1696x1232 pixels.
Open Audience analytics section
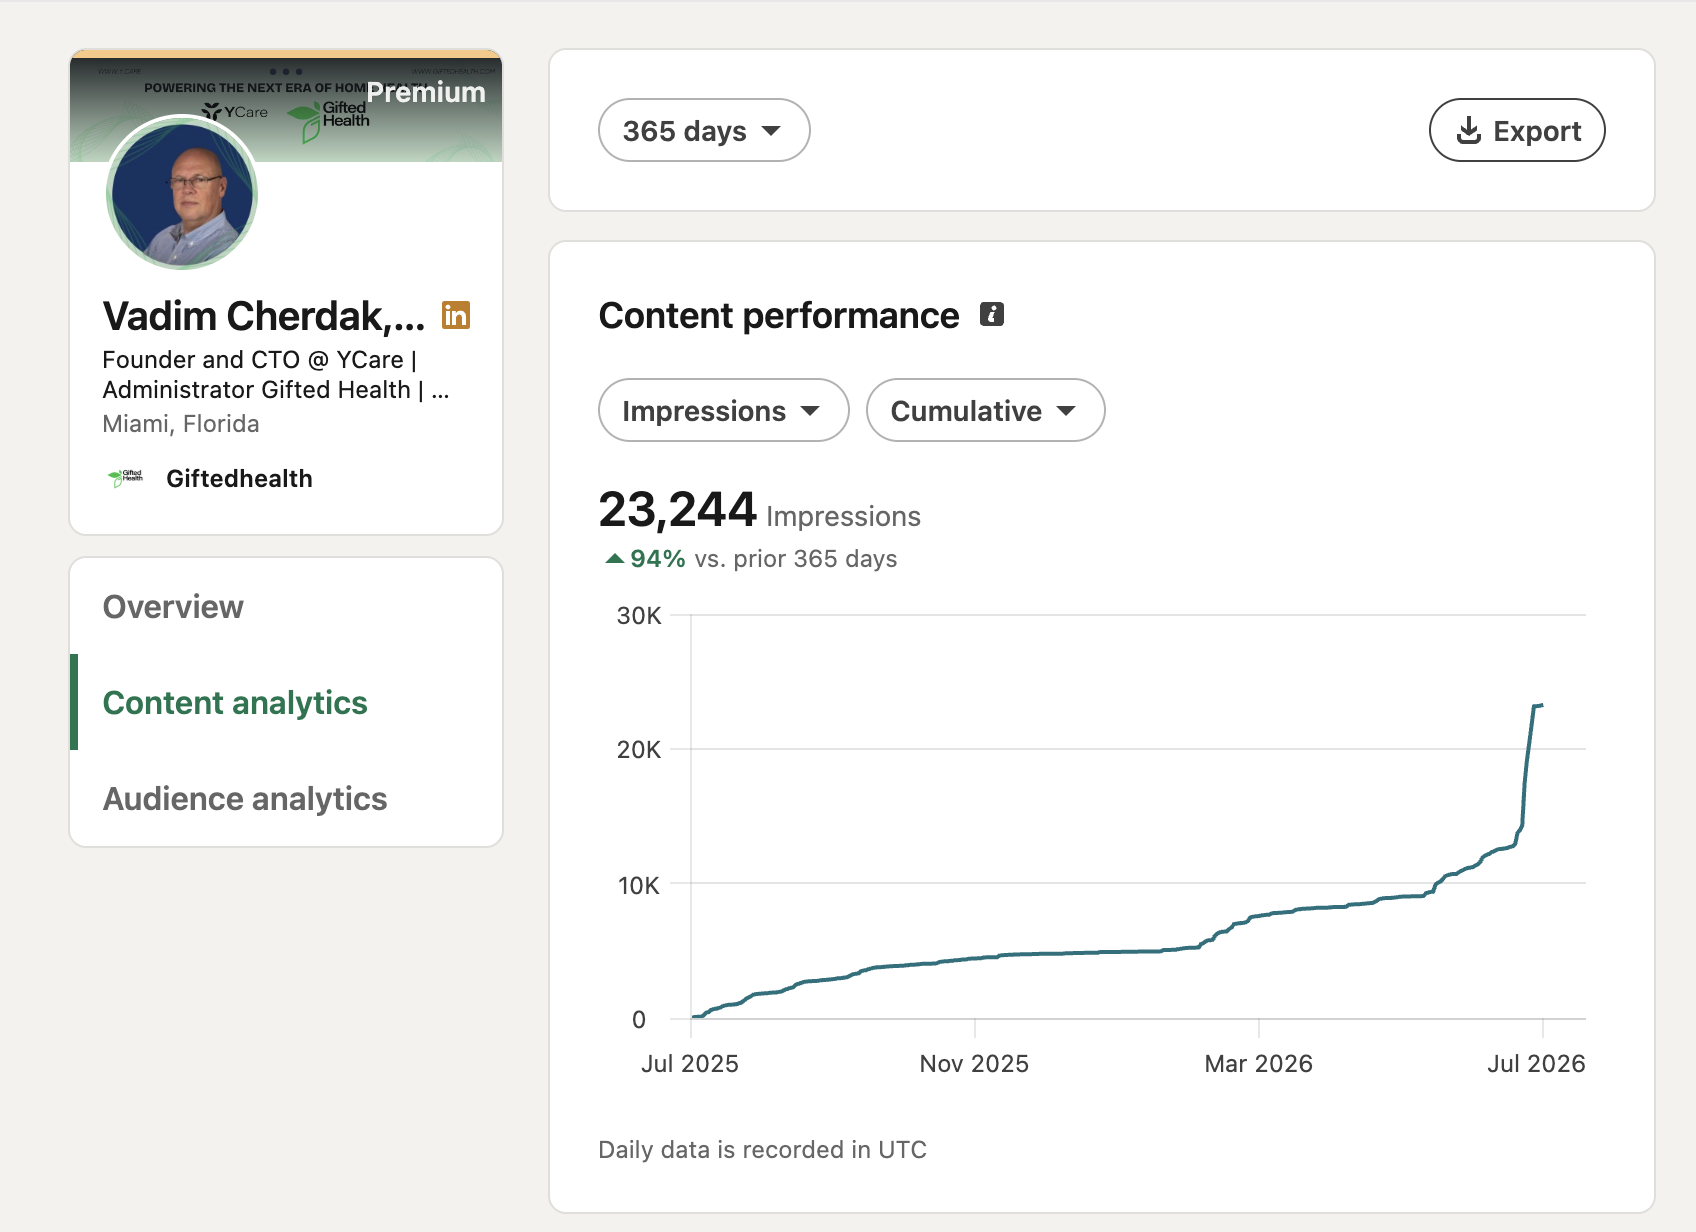pos(245,798)
